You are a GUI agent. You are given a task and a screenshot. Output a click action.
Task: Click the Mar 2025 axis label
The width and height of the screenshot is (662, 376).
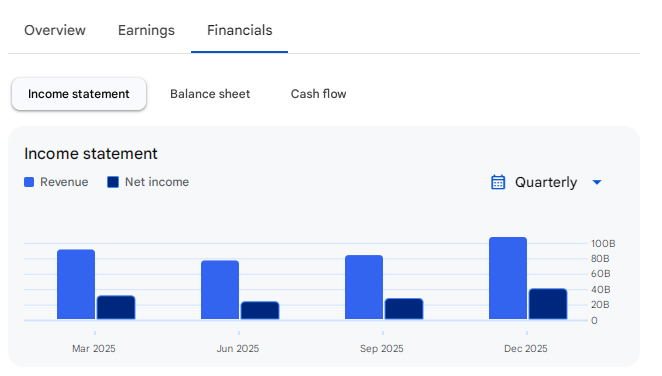click(94, 349)
